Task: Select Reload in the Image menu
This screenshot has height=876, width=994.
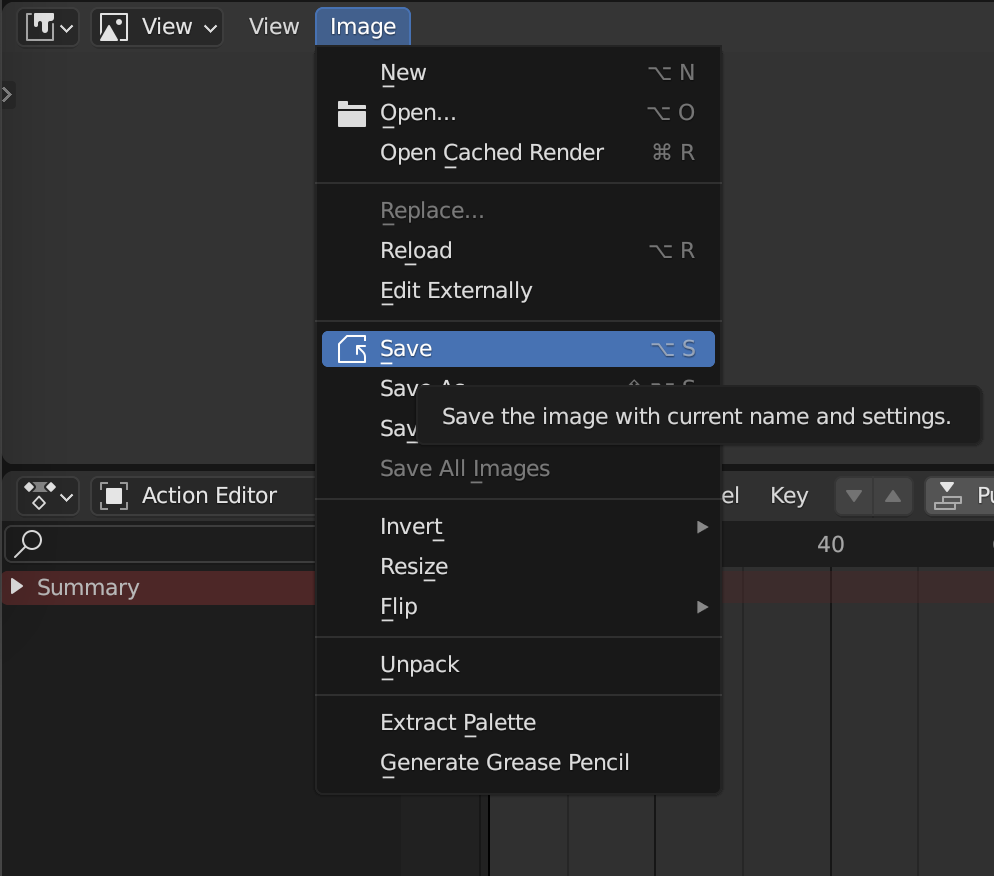Action: click(518, 250)
